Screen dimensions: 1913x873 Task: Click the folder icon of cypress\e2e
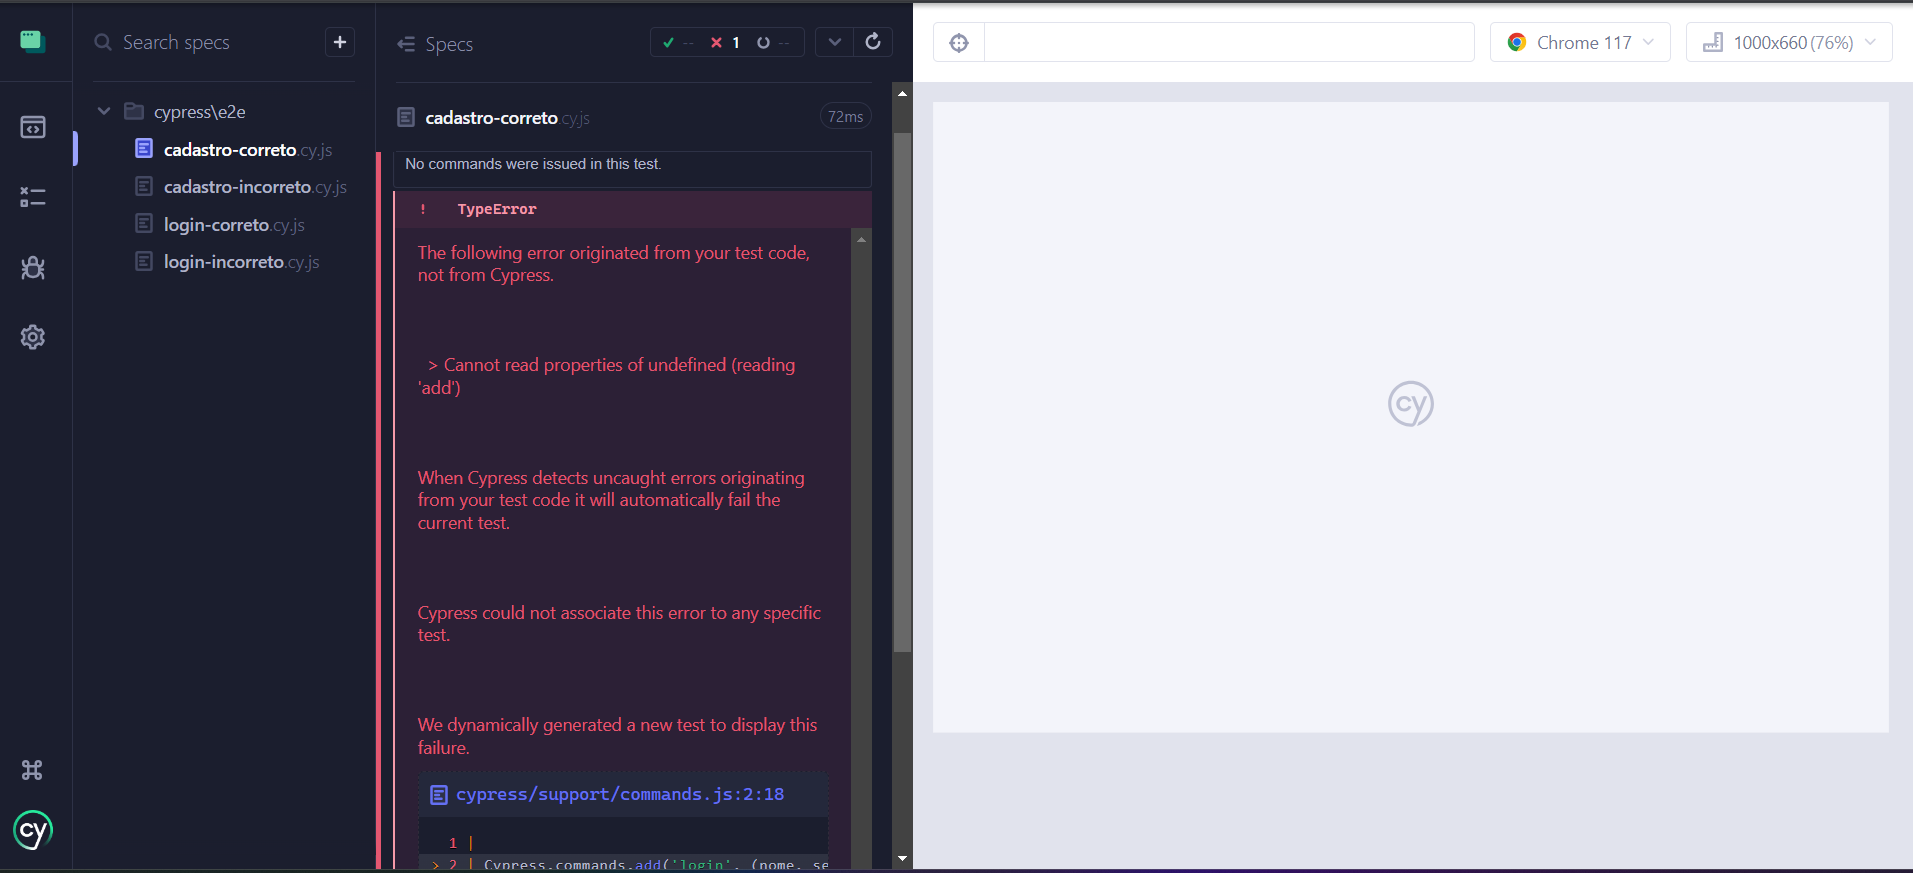pyautogui.click(x=134, y=111)
